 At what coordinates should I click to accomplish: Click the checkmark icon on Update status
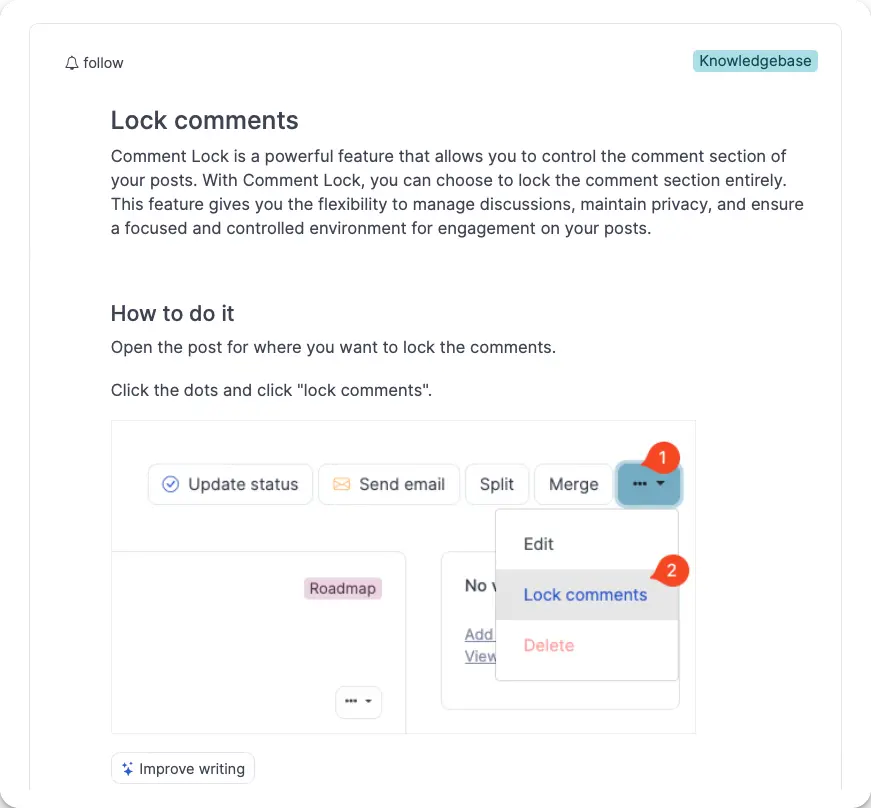click(170, 484)
